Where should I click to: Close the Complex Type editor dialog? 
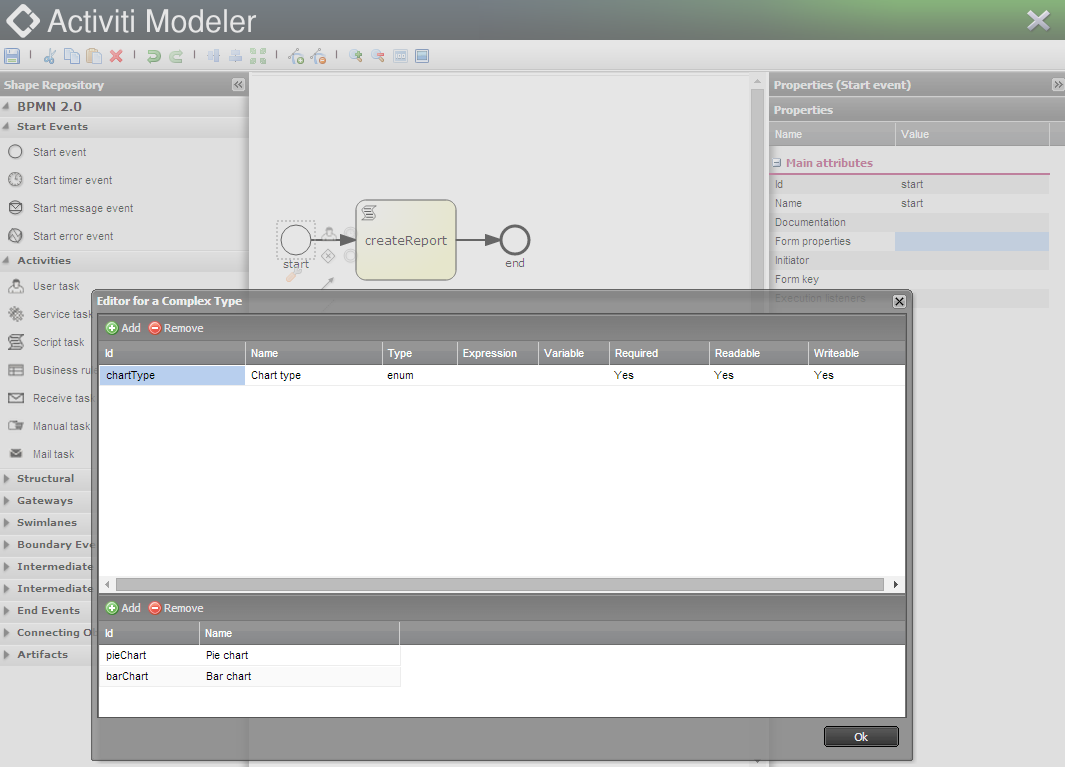click(x=899, y=302)
